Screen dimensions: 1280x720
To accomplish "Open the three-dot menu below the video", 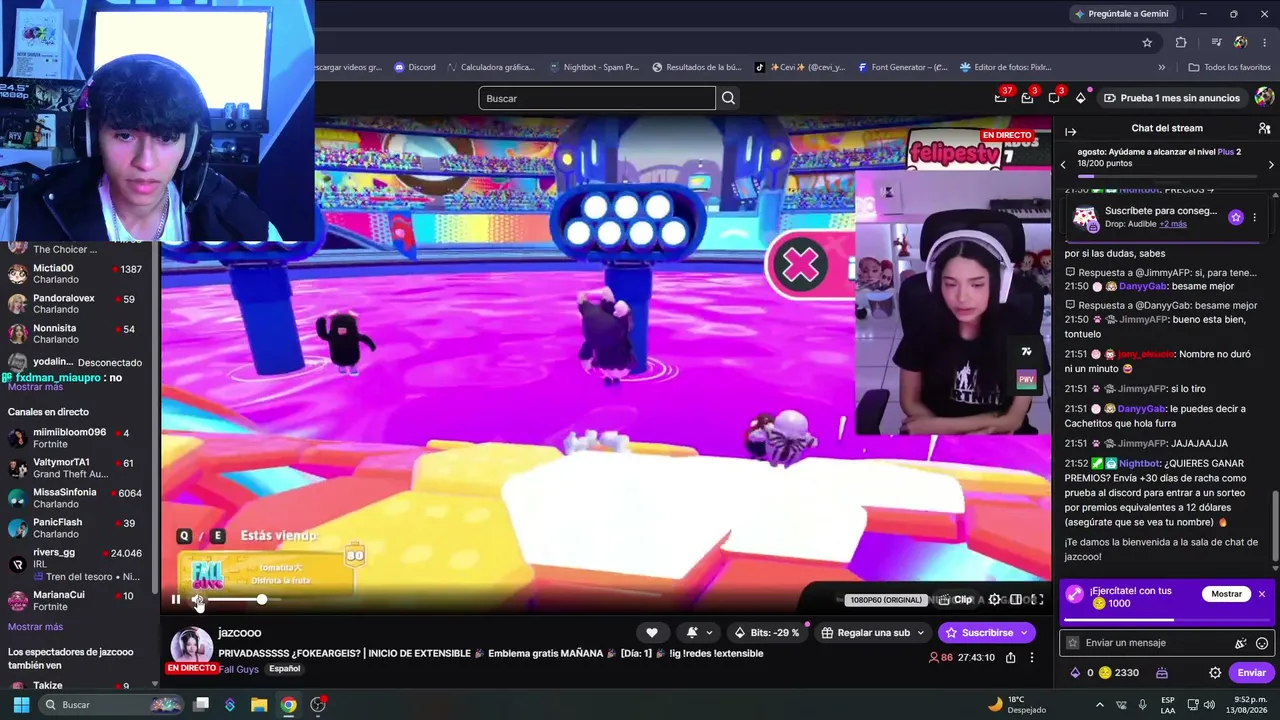I will point(1032,658).
